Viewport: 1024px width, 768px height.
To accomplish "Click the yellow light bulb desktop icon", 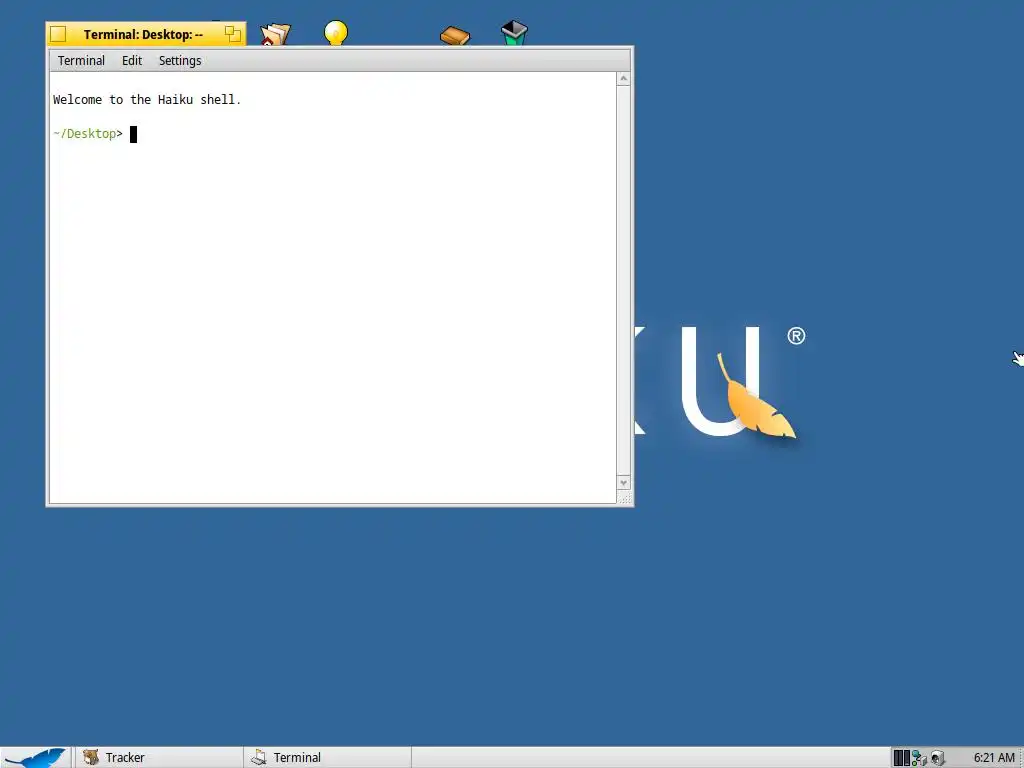I will pos(336,33).
